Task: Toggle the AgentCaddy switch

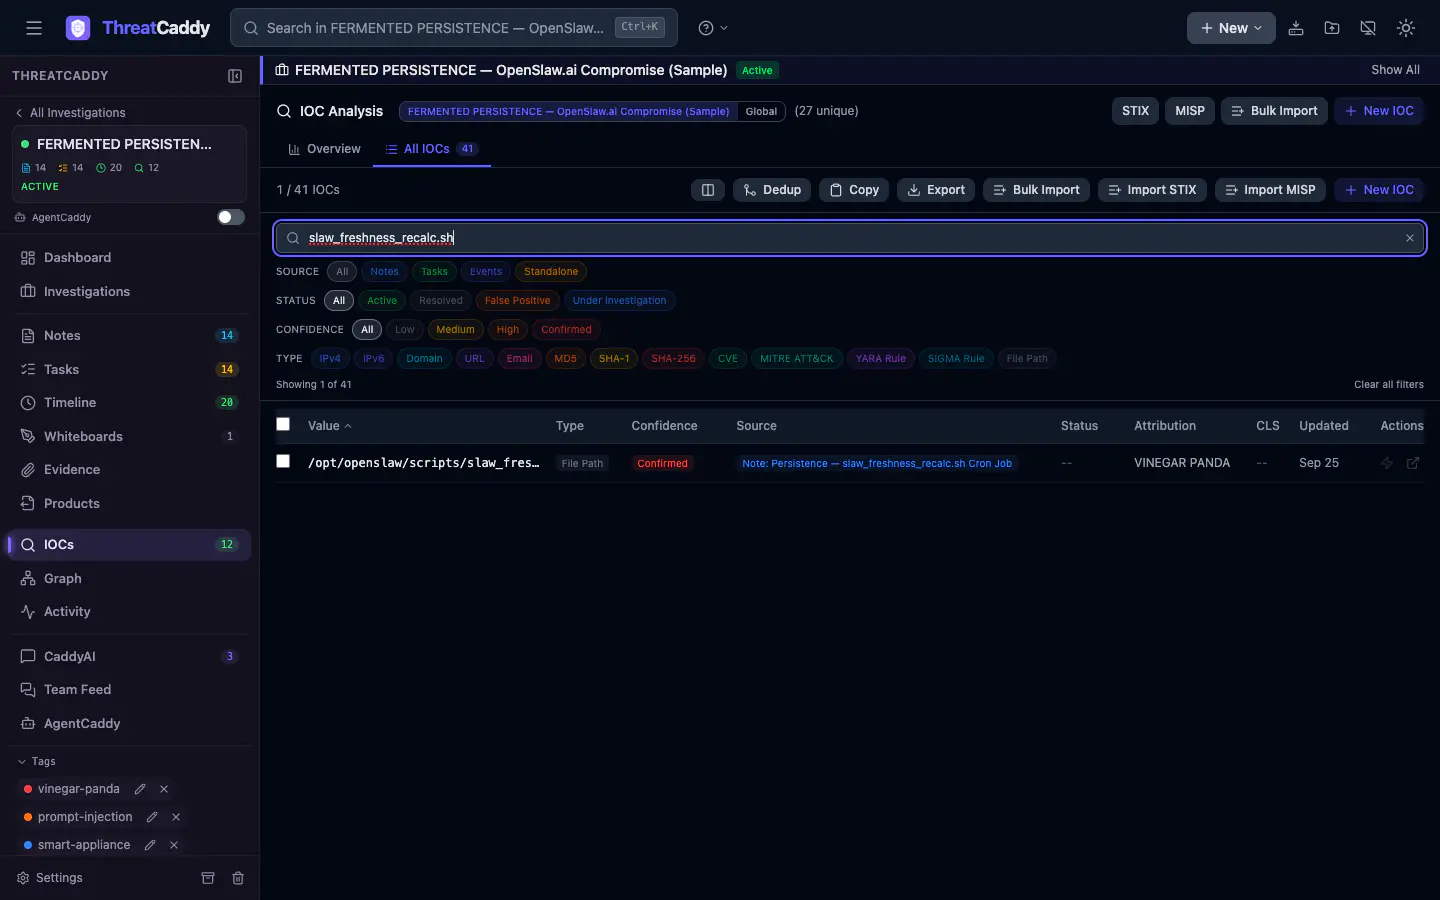Action: [231, 217]
